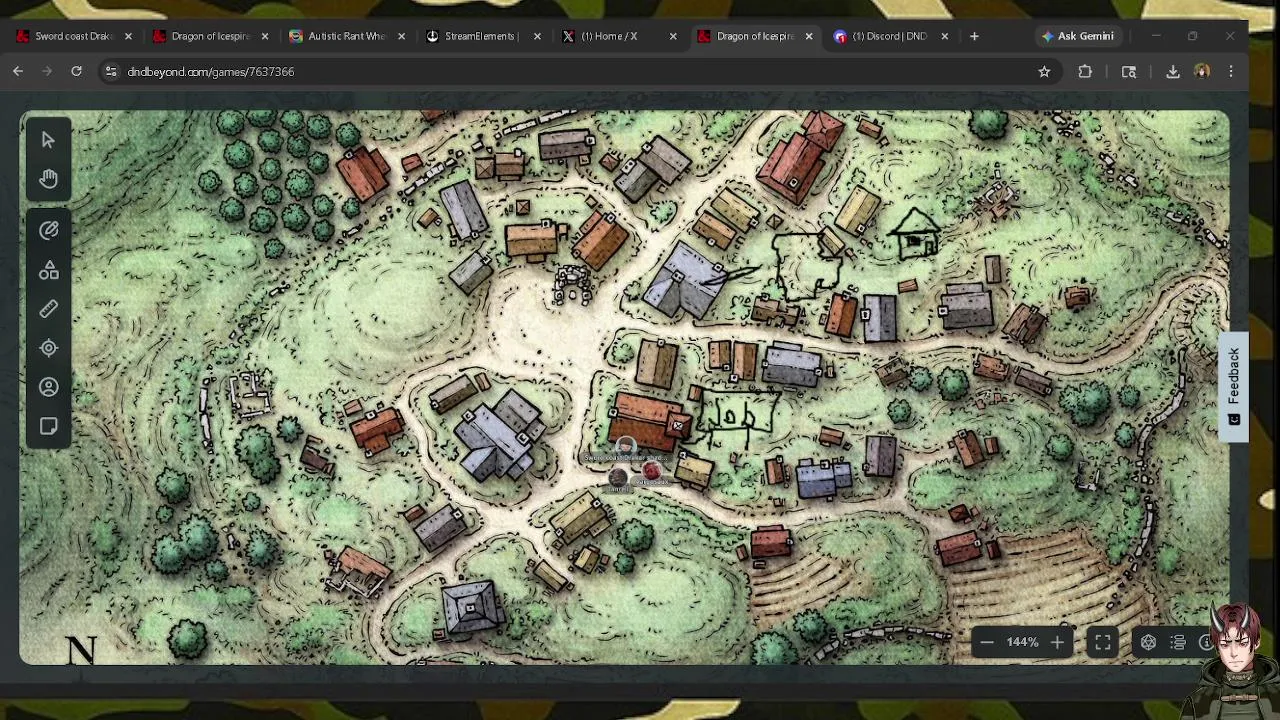Reload the dndbeyond page
Image resolution: width=1280 pixels, height=720 pixels.
pos(76,71)
